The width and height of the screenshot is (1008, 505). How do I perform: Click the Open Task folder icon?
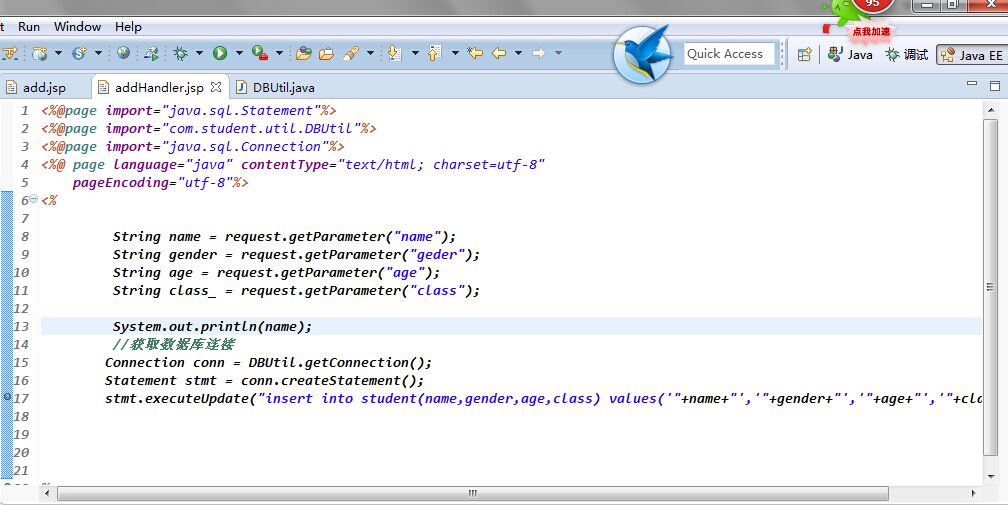pyautogui.click(x=327, y=53)
